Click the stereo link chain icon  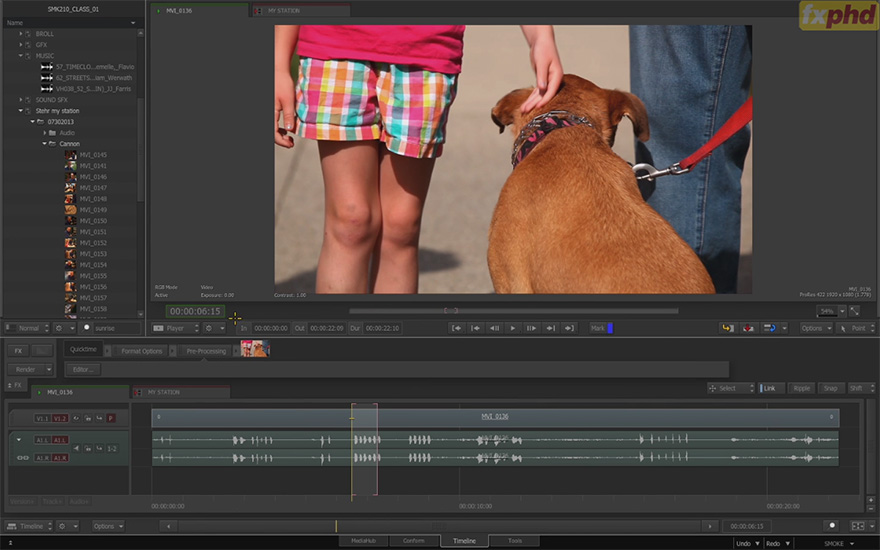[22, 458]
